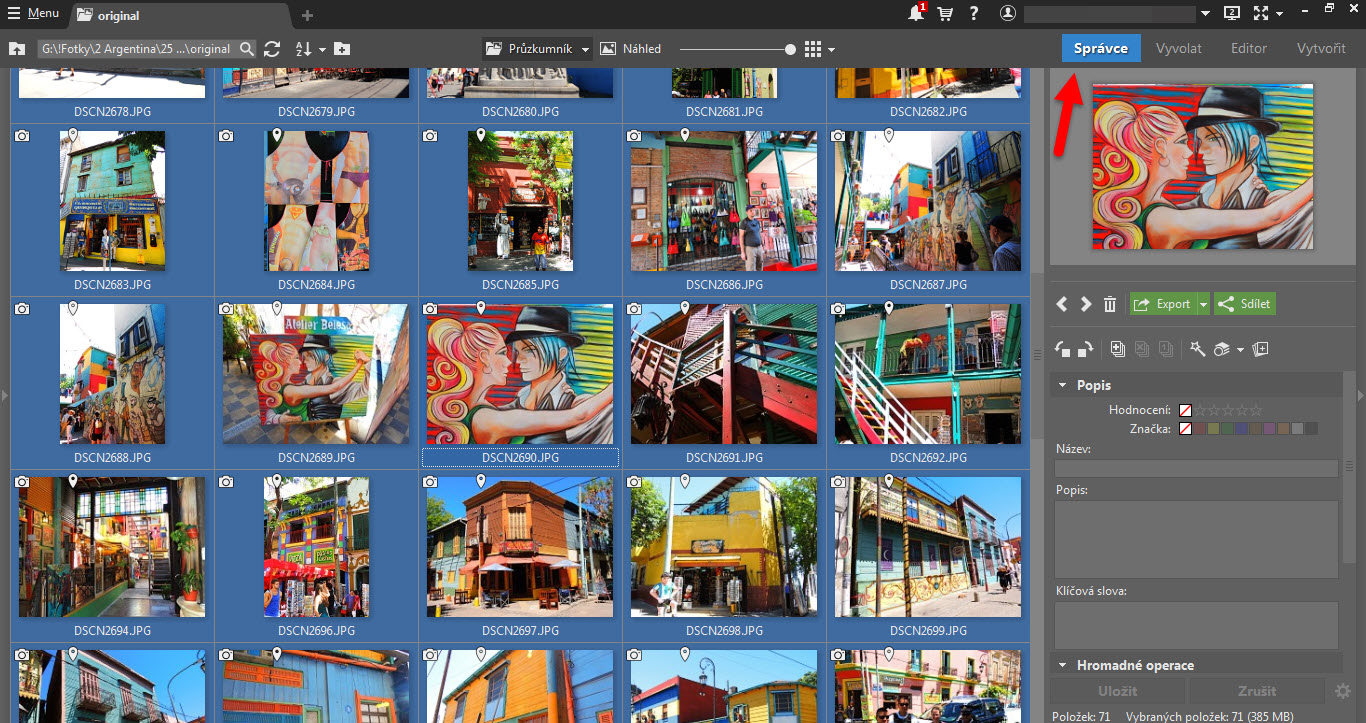The width and height of the screenshot is (1366, 723).
Task: Click the Klíčová slova keywords field
Action: click(x=1197, y=625)
